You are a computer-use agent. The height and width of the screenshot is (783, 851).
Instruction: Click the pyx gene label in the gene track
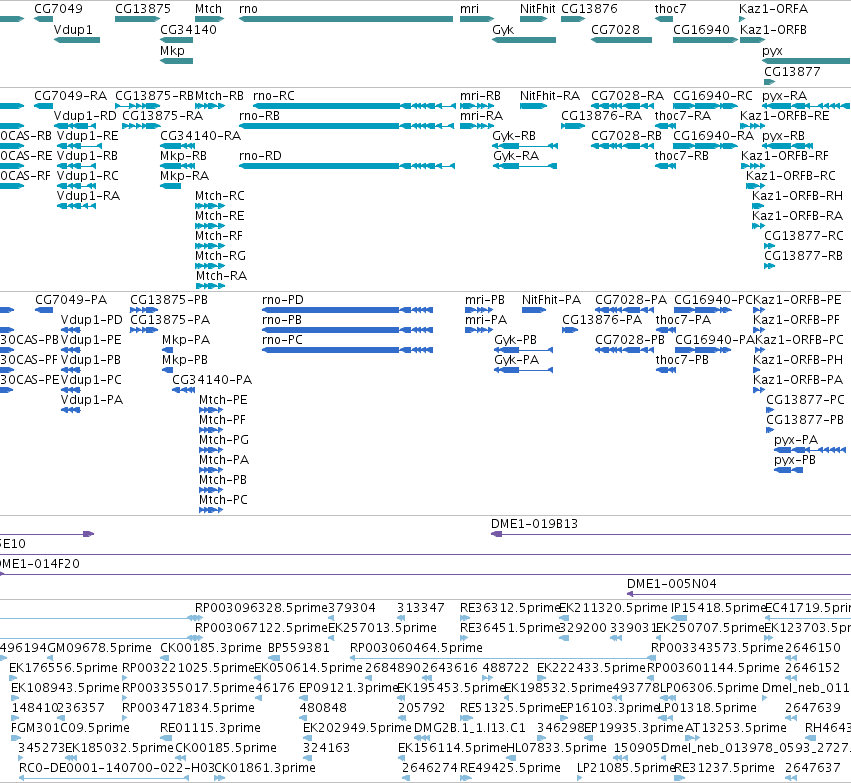(x=772, y=51)
